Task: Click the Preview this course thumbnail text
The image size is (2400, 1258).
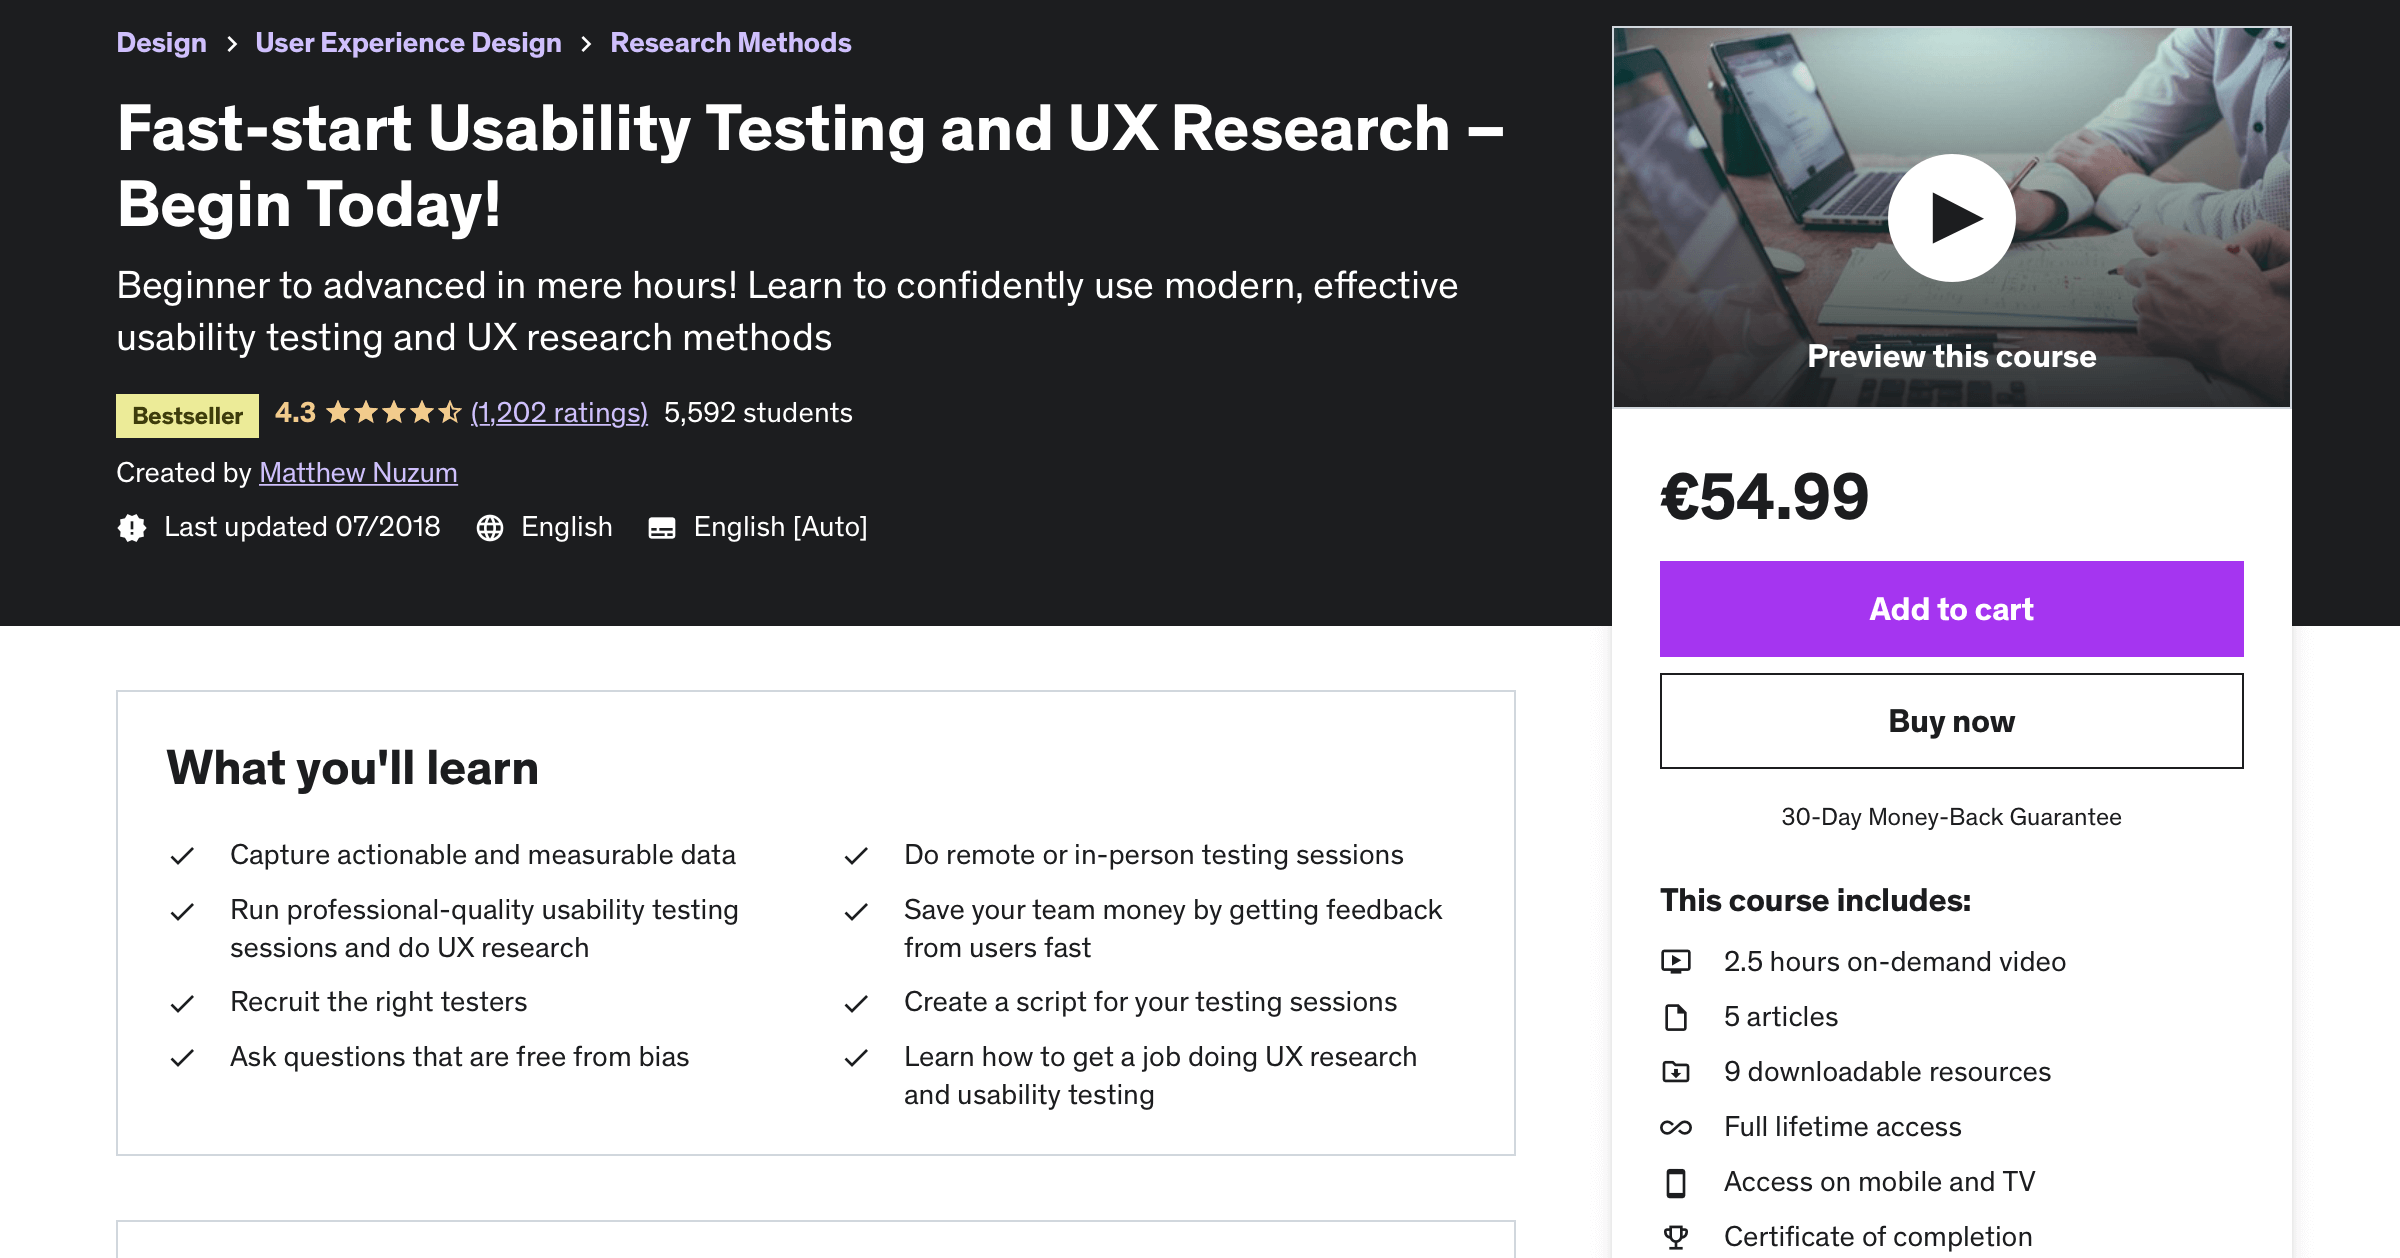Action: coord(1951,357)
